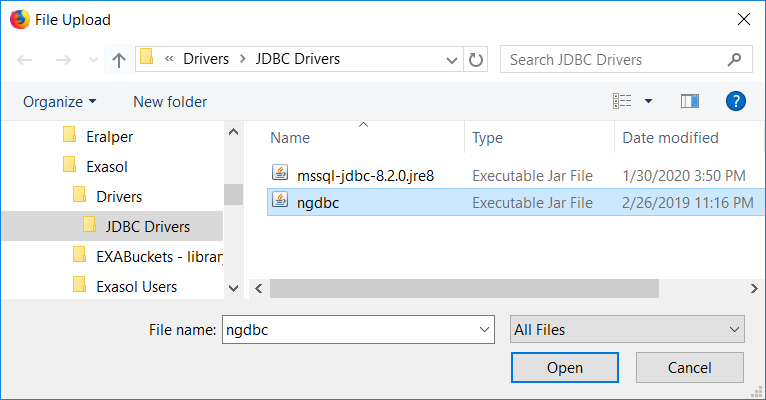766x400 pixels.
Task: Click the navigation pane scrollbar thumb
Action: coord(234,194)
